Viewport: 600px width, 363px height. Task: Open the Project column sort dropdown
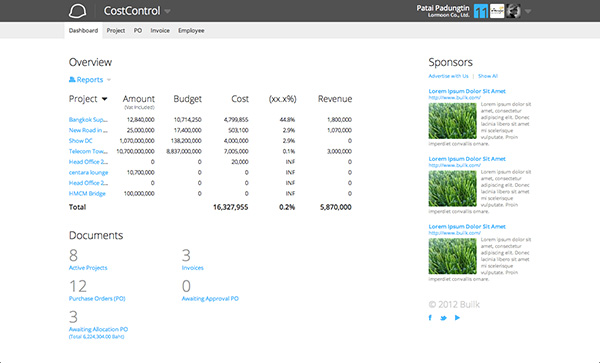(104, 99)
